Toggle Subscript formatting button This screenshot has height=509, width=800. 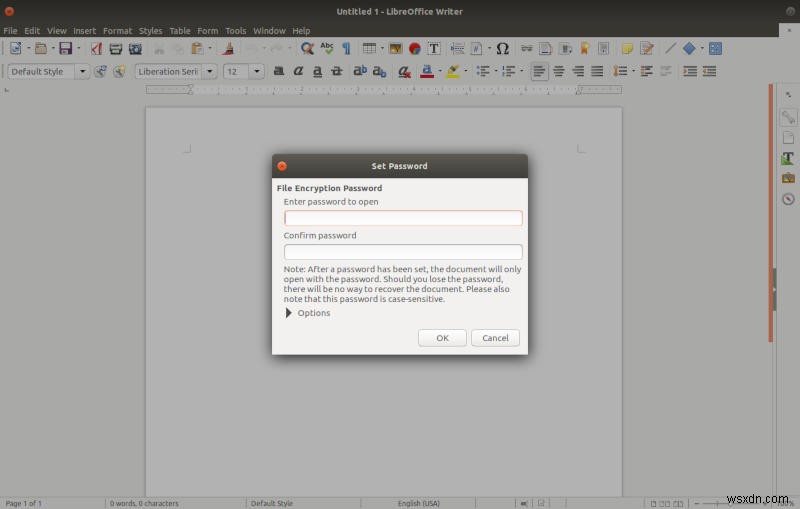[379, 71]
